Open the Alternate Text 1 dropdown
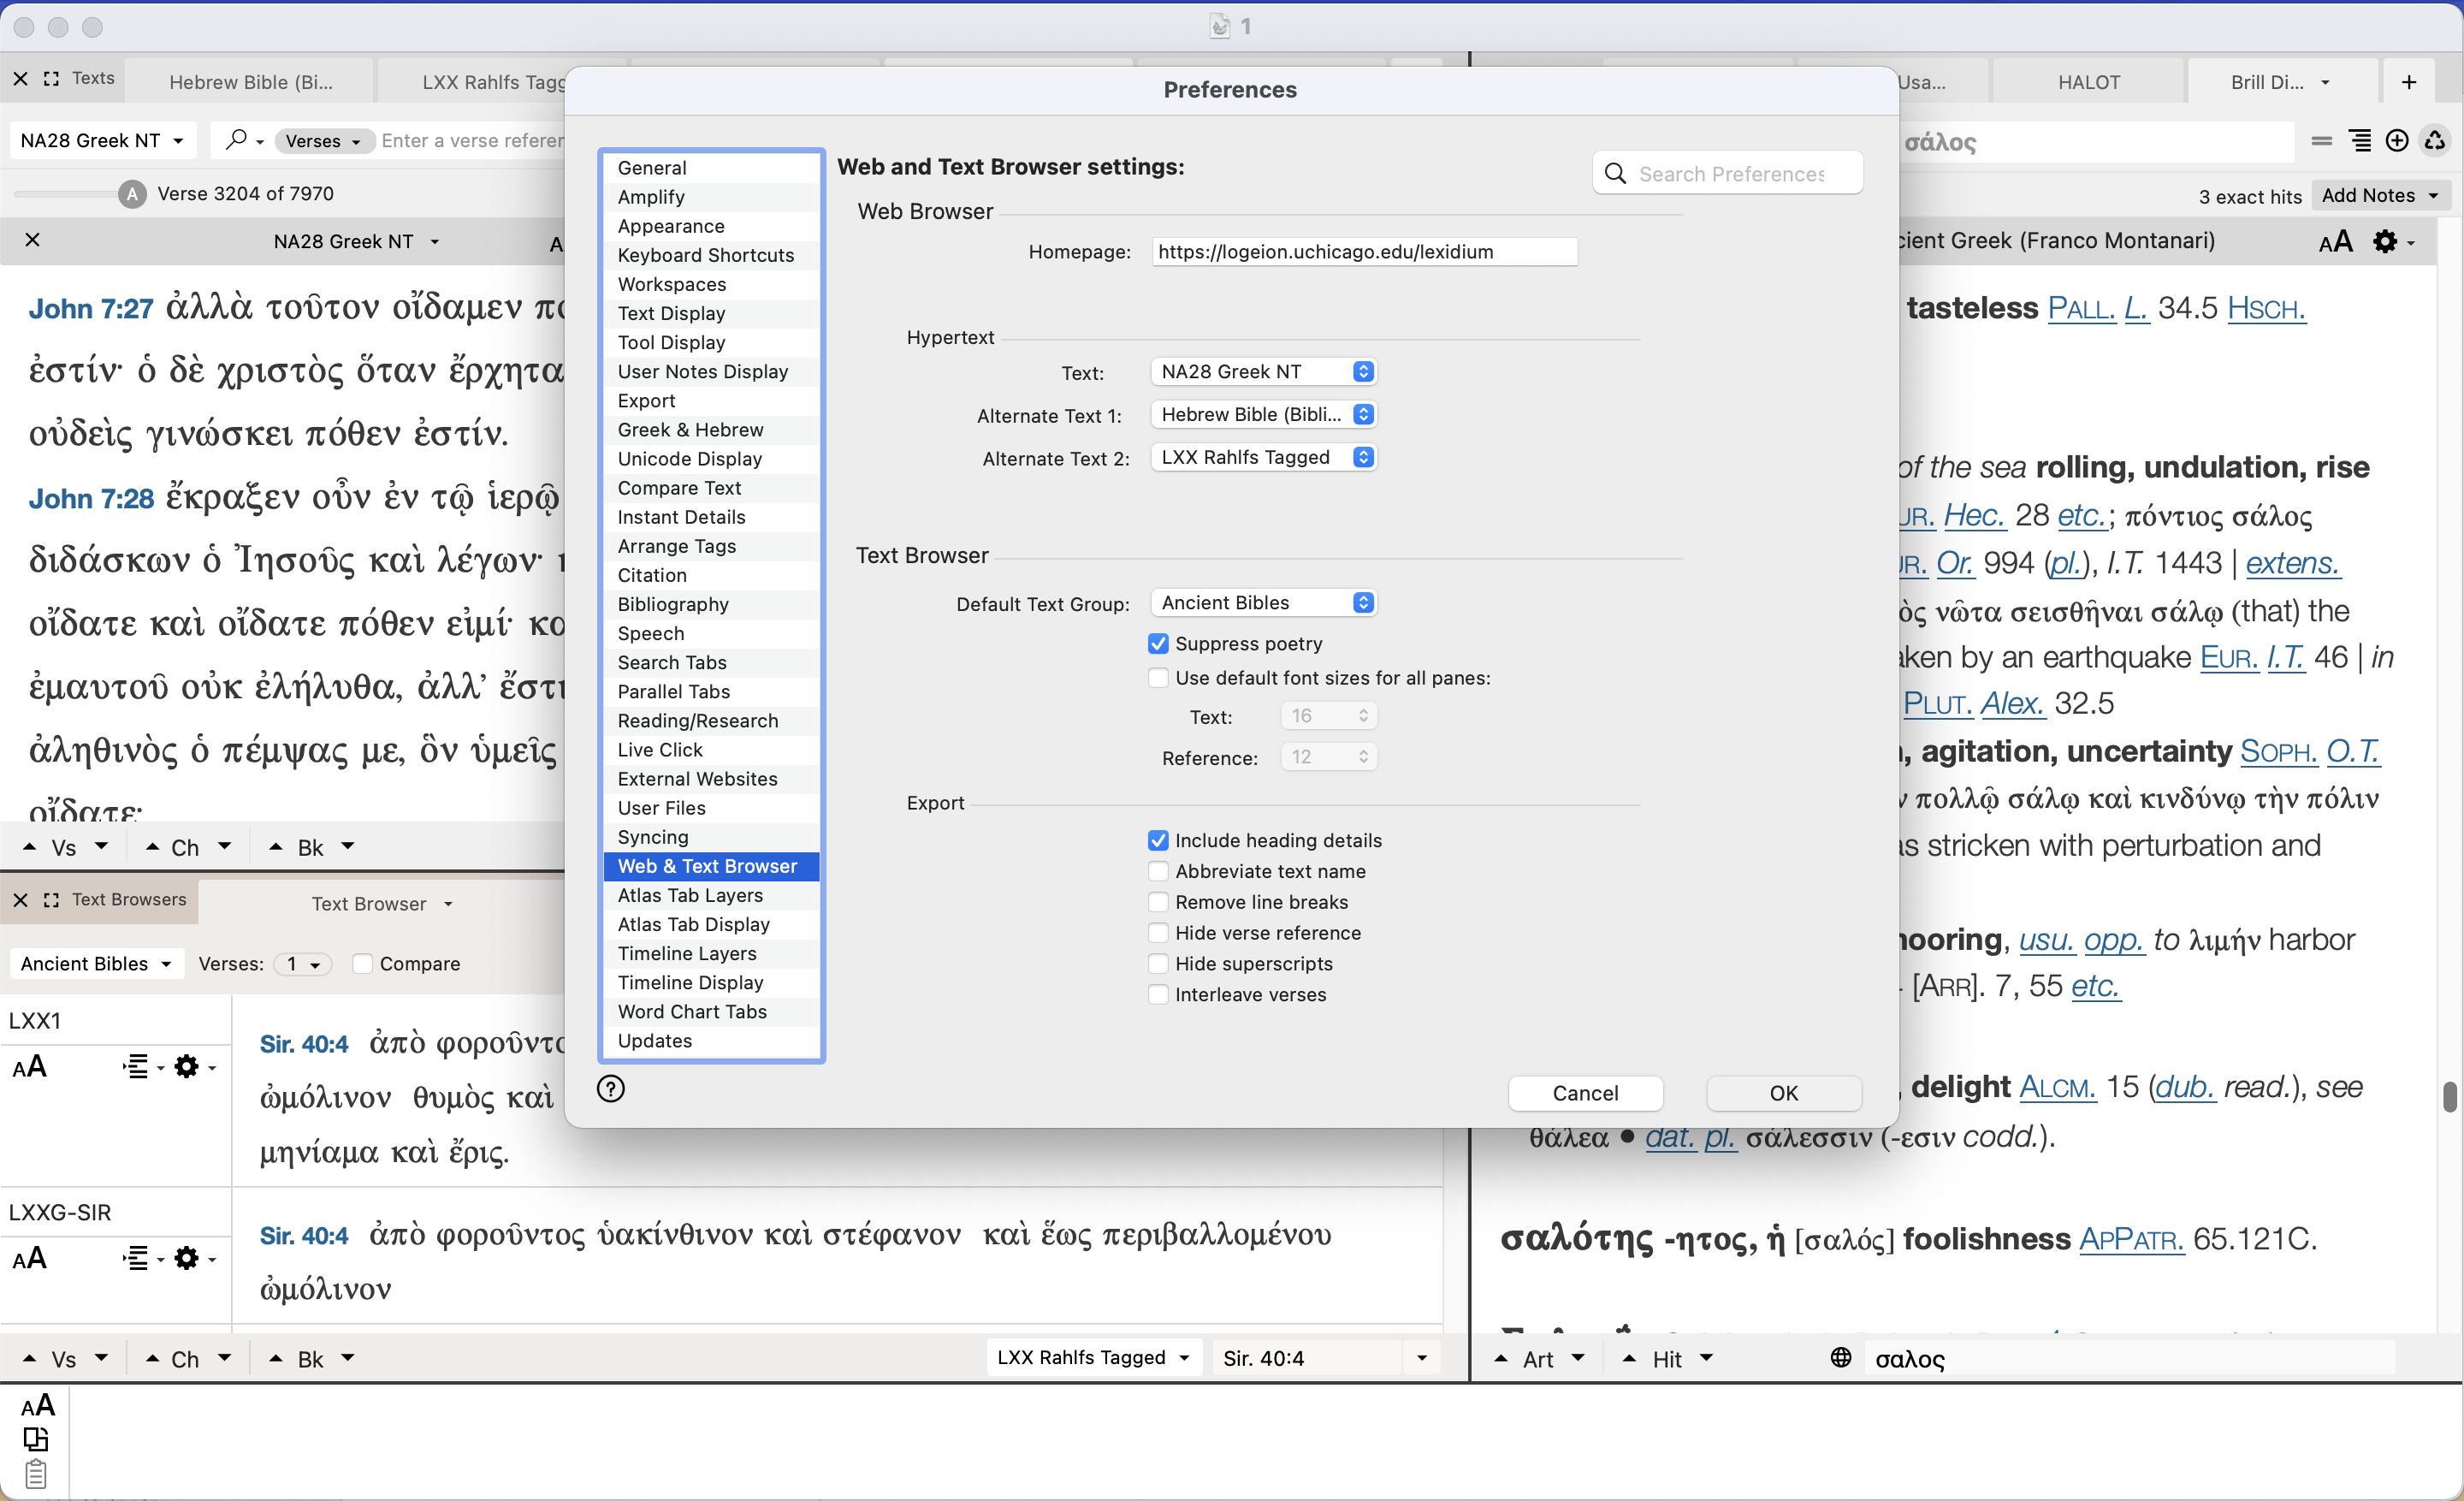The width and height of the screenshot is (2464, 1501). coord(1264,414)
